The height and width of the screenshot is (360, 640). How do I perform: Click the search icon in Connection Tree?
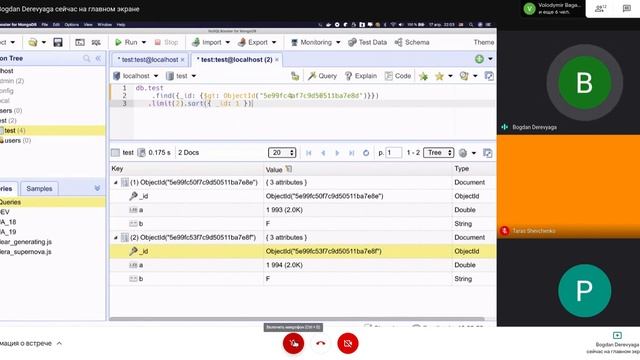86,58
